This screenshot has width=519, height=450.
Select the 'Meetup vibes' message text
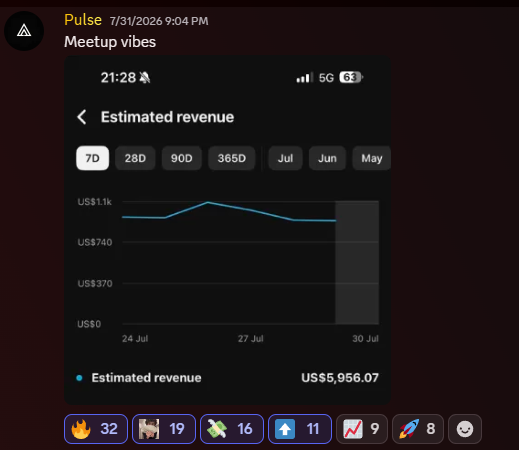110,42
